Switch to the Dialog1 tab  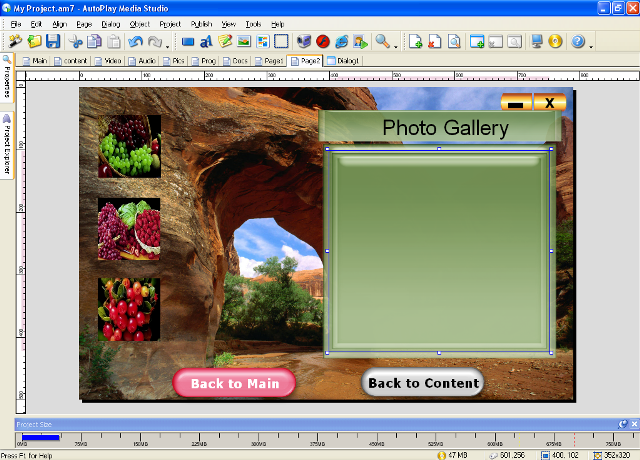344,61
